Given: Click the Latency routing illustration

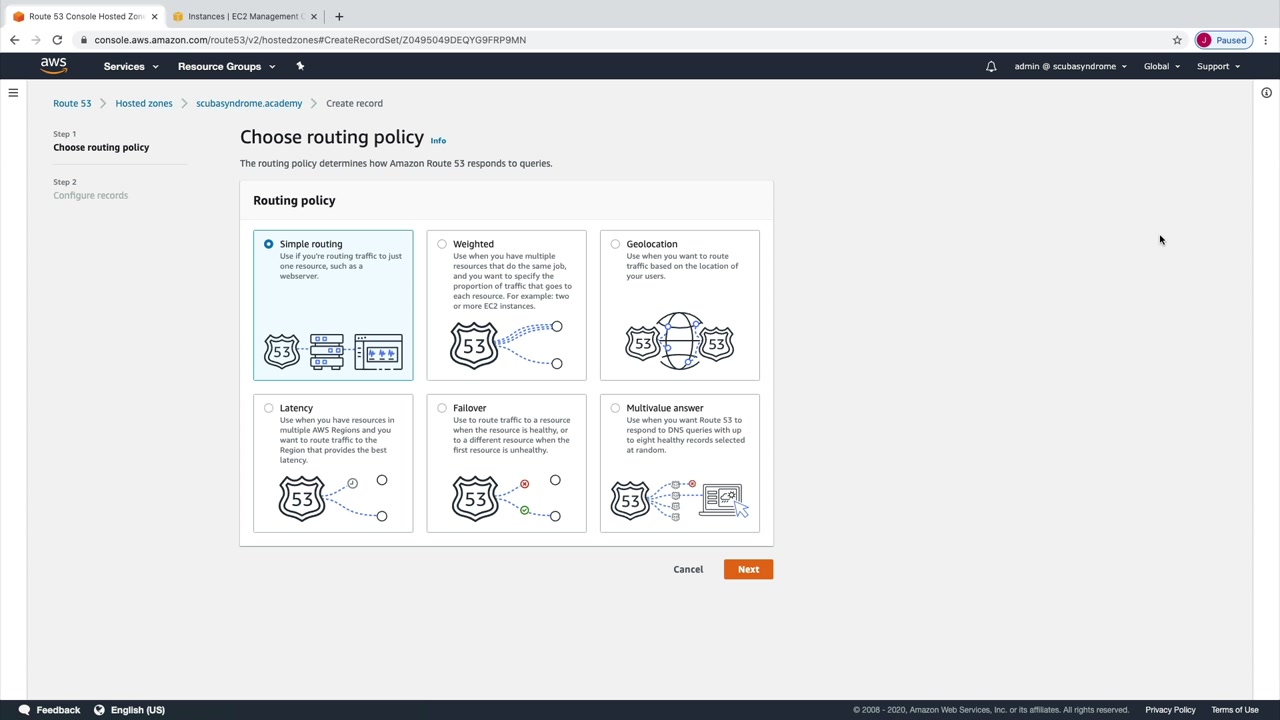Looking at the screenshot, I should [333, 498].
